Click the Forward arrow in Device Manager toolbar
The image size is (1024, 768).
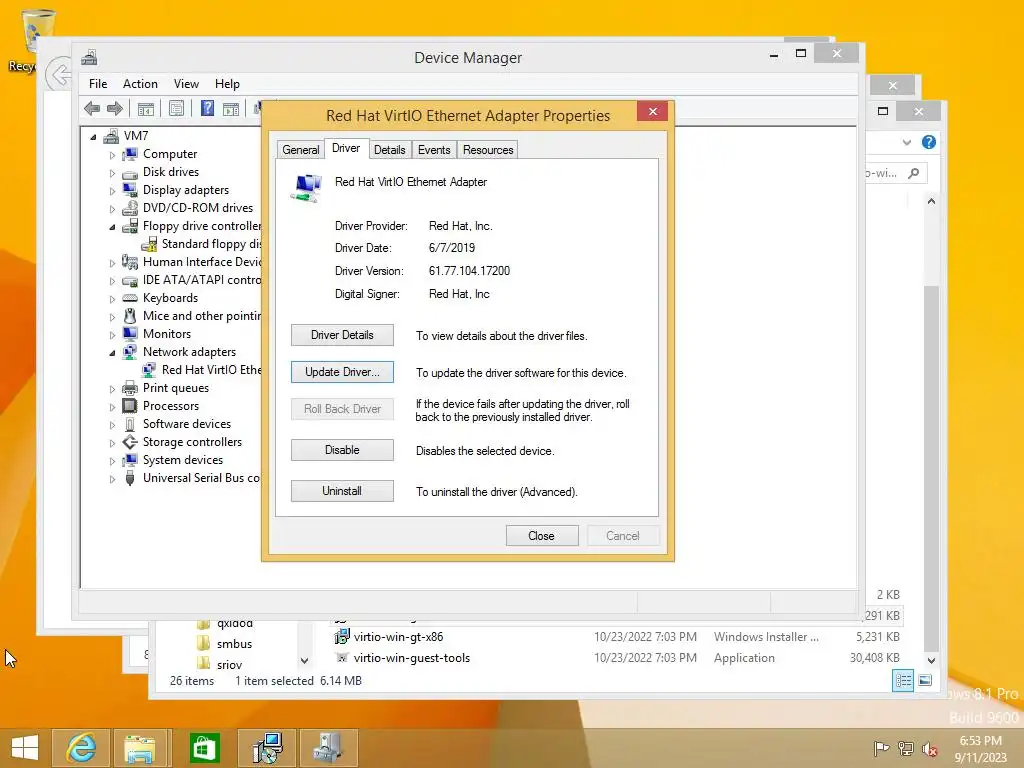pos(115,108)
